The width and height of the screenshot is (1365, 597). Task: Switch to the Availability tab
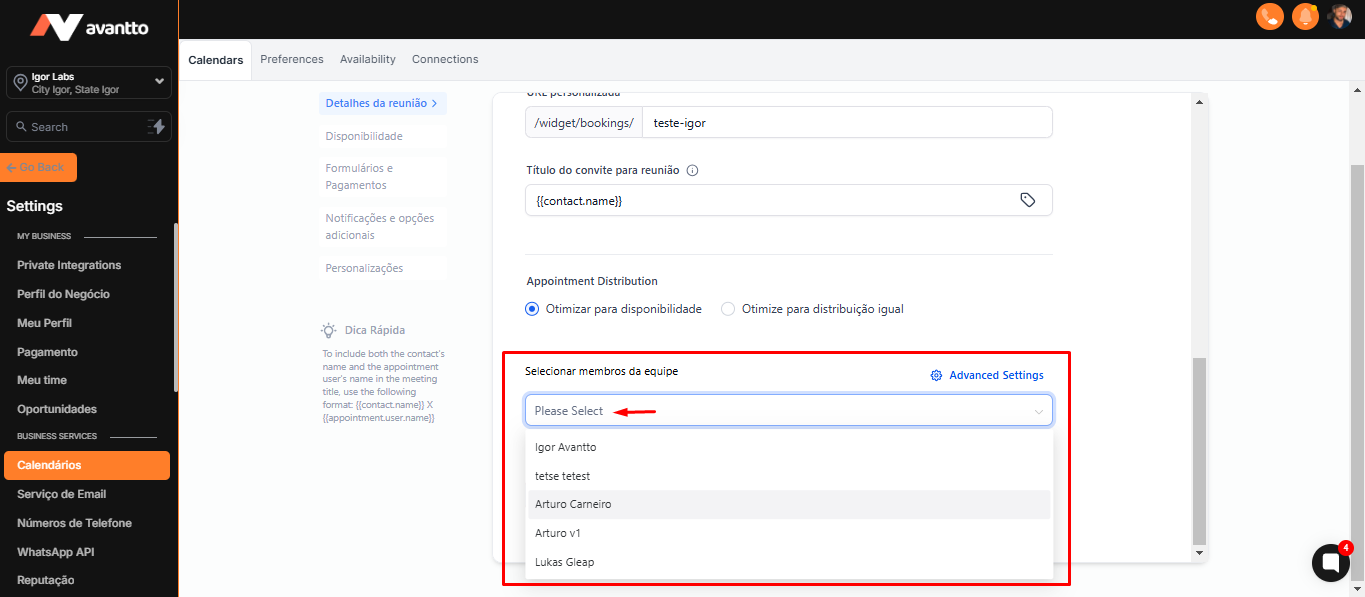pos(367,59)
